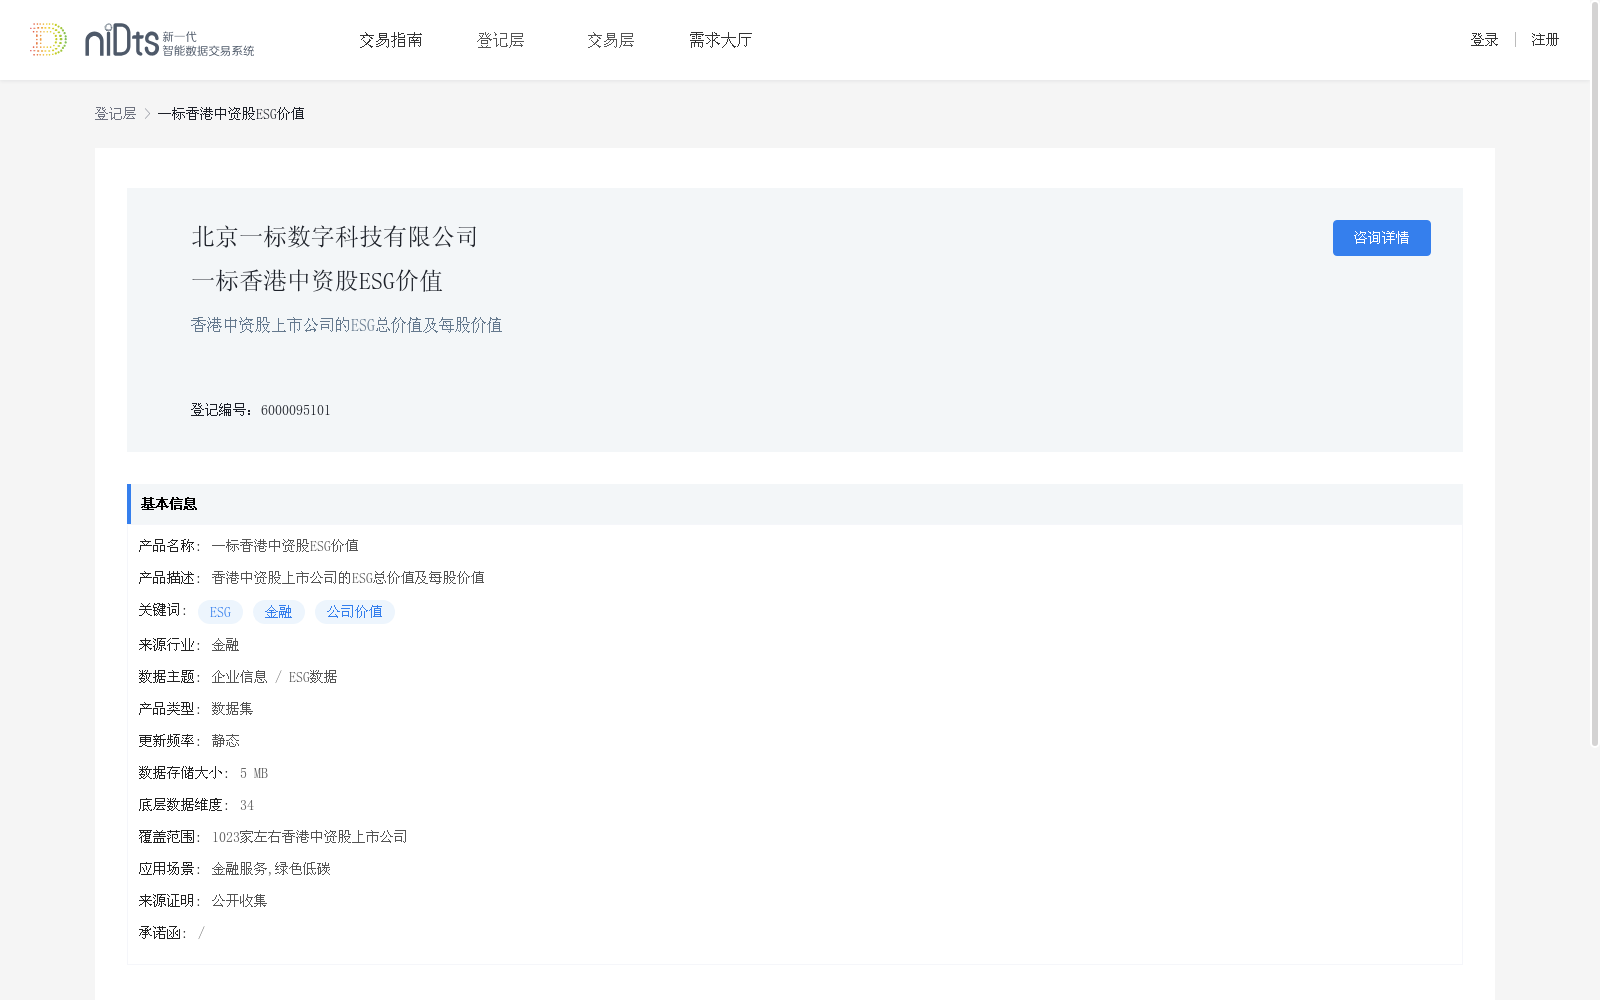Go back via 登记层 breadcrumb
Viewport: 1600px width, 1000px height.
point(115,114)
